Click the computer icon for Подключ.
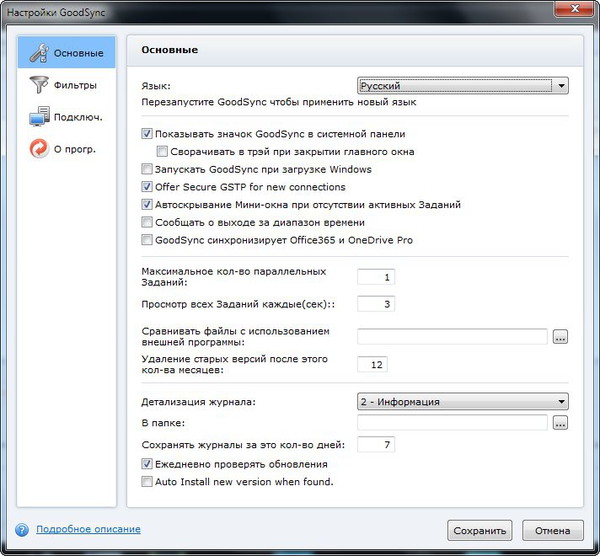Image resolution: width=600 pixels, height=556 pixels. [x=40, y=116]
